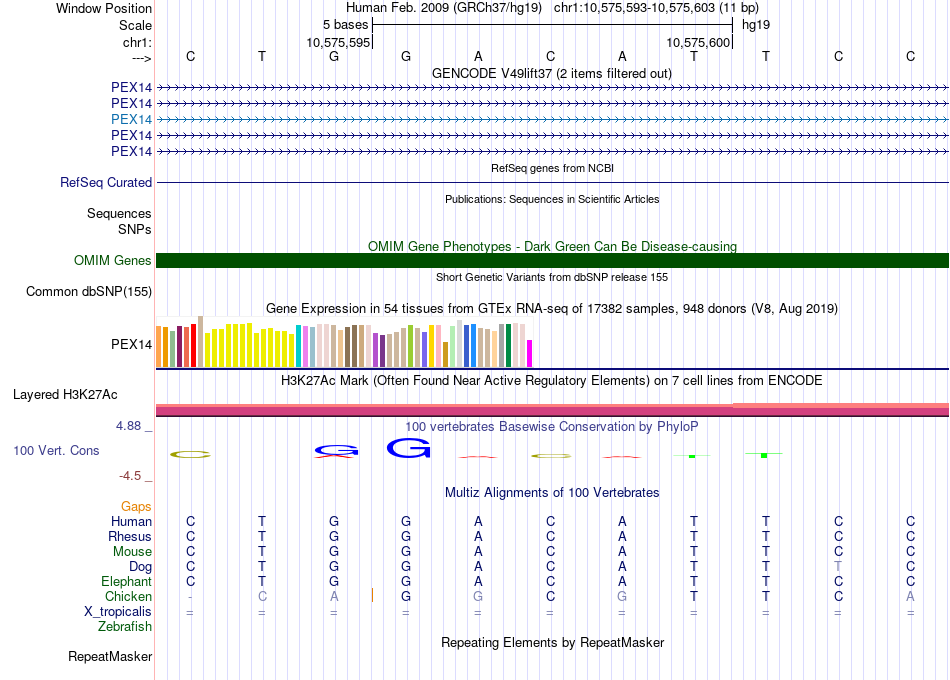
Task: Click the orange Gaps label
Action: coord(136,507)
